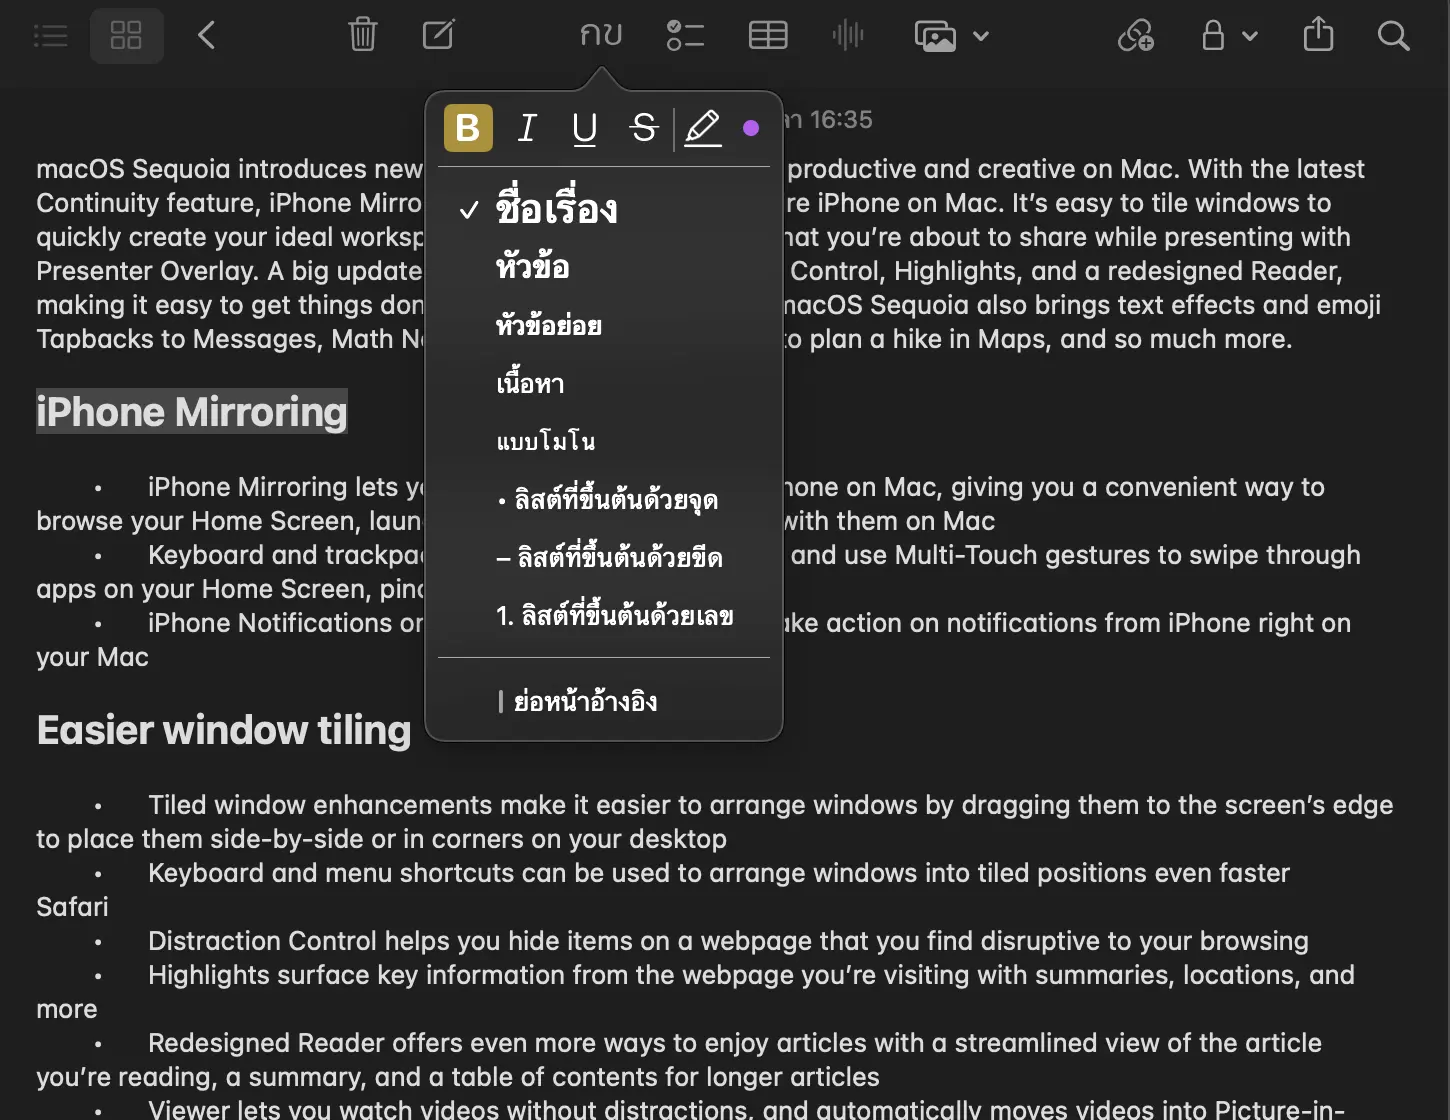Delete note using the trash icon
Viewport: 1450px width, 1120px height.
click(362, 36)
